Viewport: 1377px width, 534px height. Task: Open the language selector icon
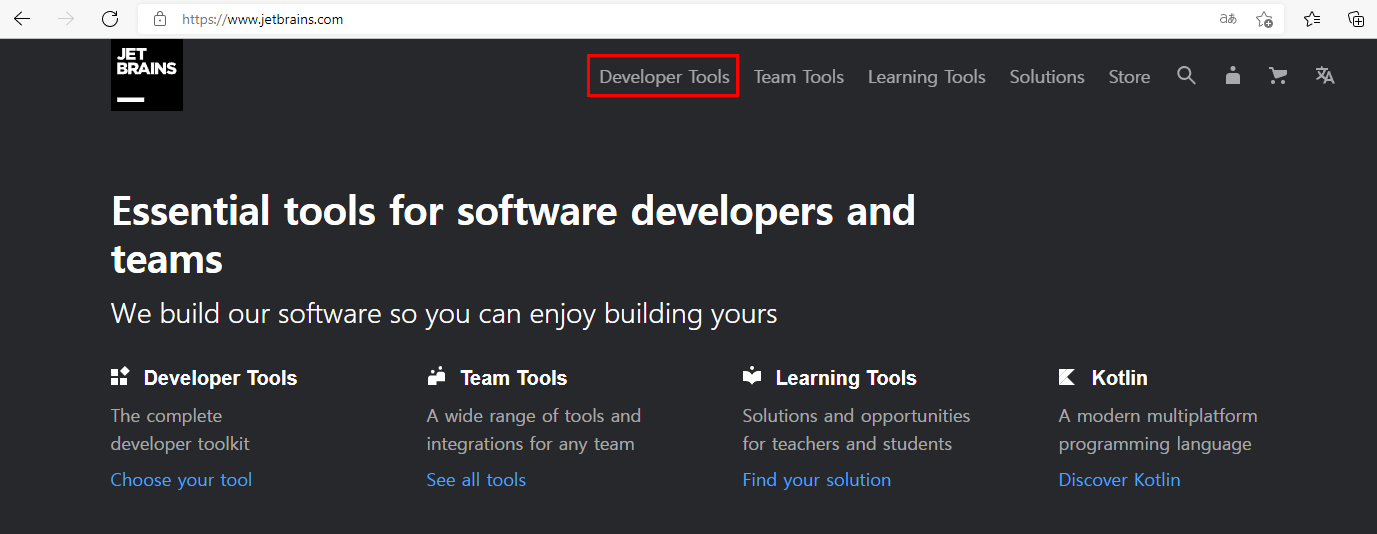pyautogui.click(x=1325, y=76)
